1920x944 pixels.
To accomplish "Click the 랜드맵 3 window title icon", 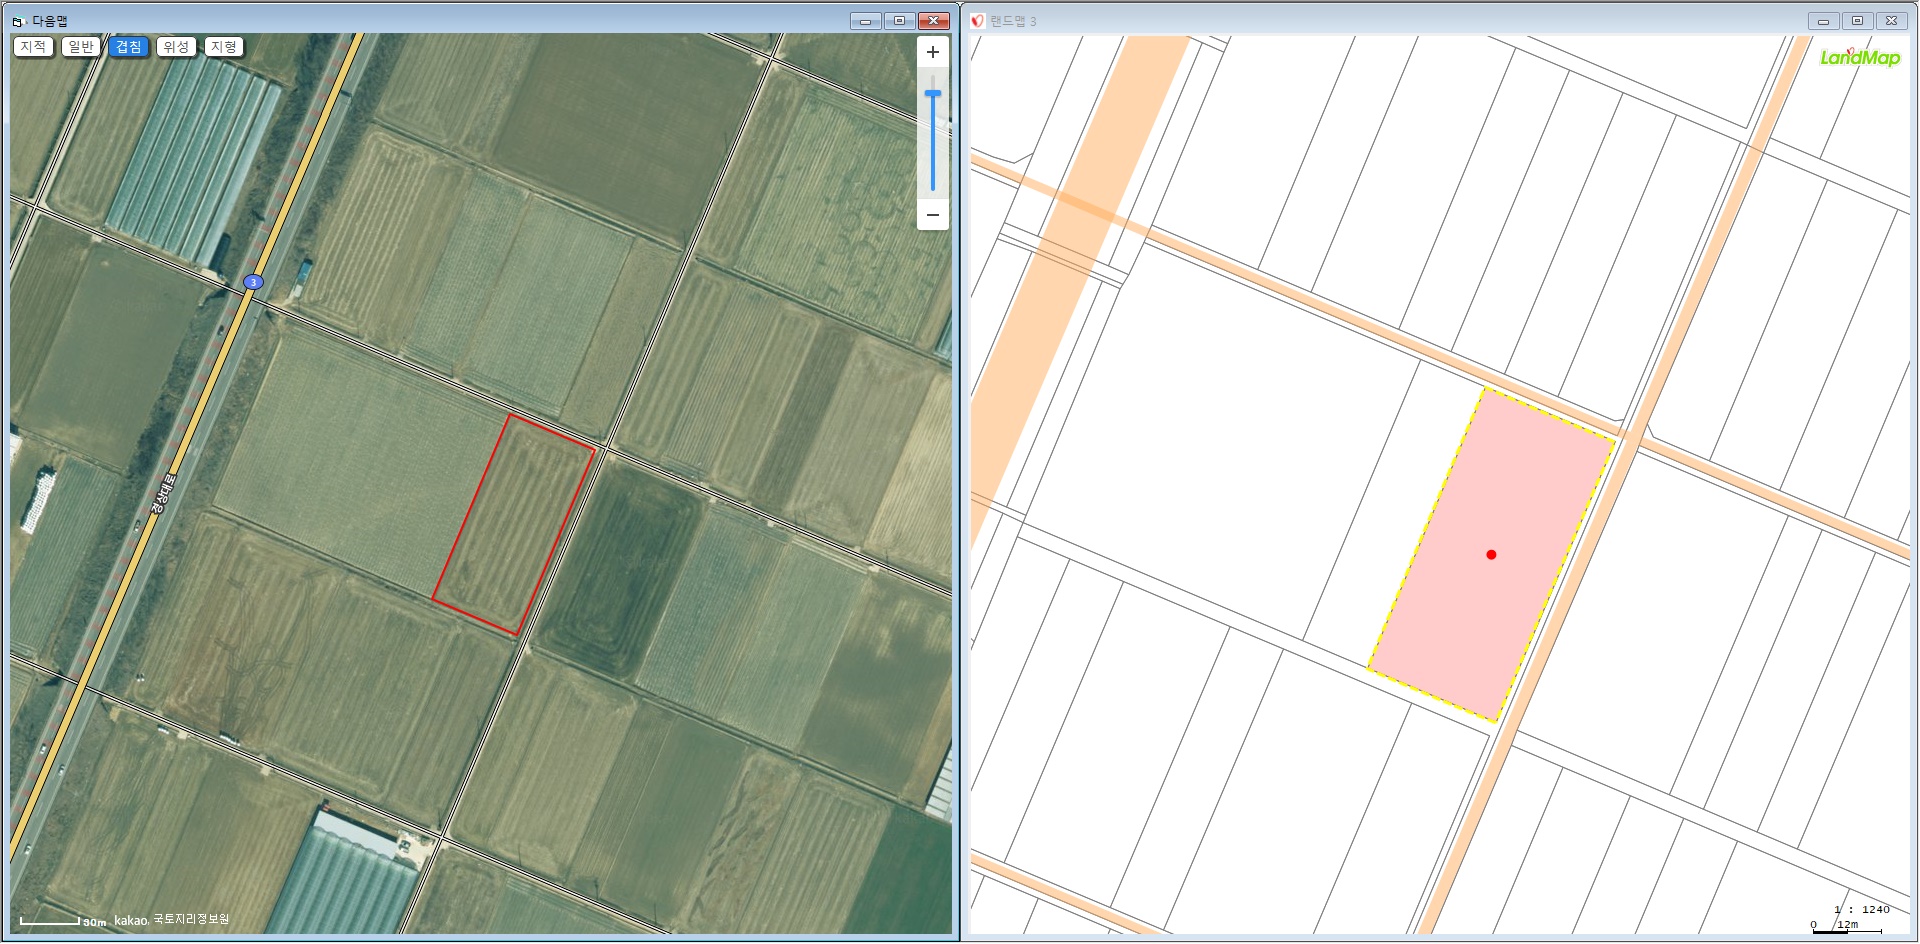I will (x=978, y=21).
